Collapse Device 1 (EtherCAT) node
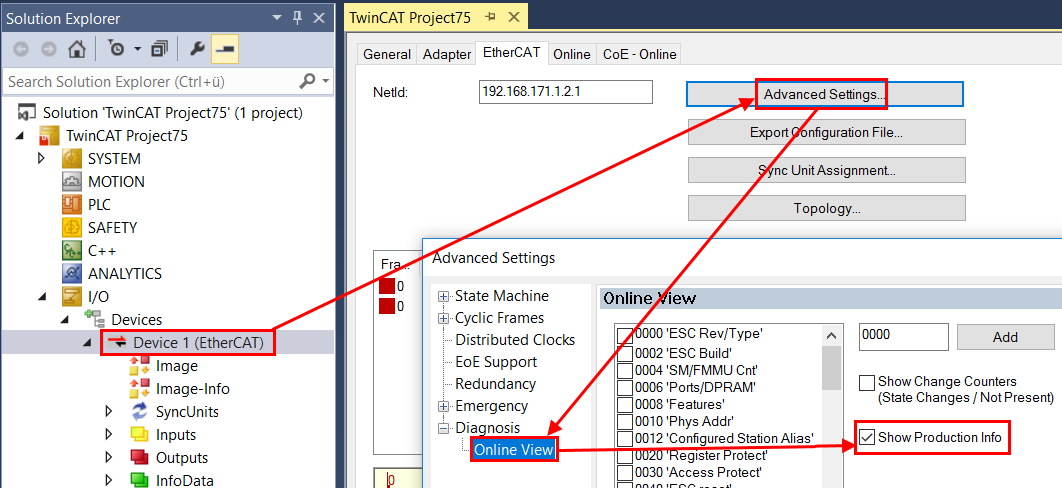 (x=87, y=343)
